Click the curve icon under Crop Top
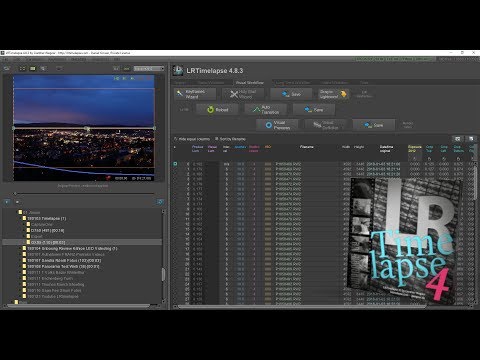The height and width of the screenshot is (360, 480). [429, 159]
